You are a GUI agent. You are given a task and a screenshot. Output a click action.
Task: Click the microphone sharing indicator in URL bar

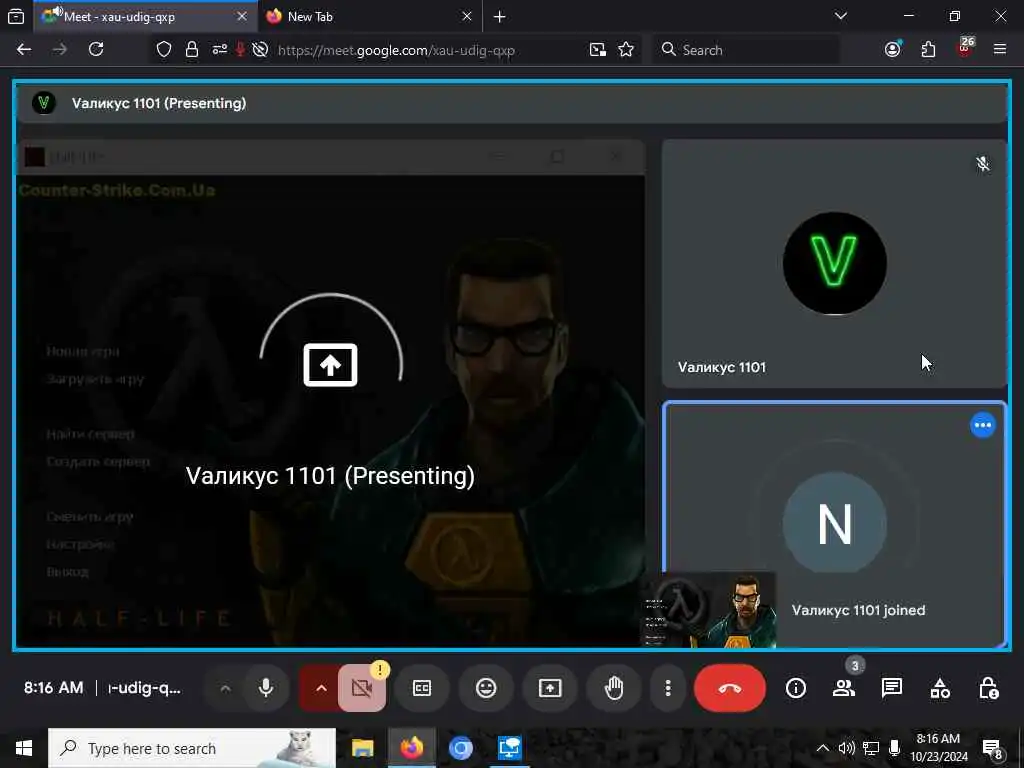tap(240, 50)
